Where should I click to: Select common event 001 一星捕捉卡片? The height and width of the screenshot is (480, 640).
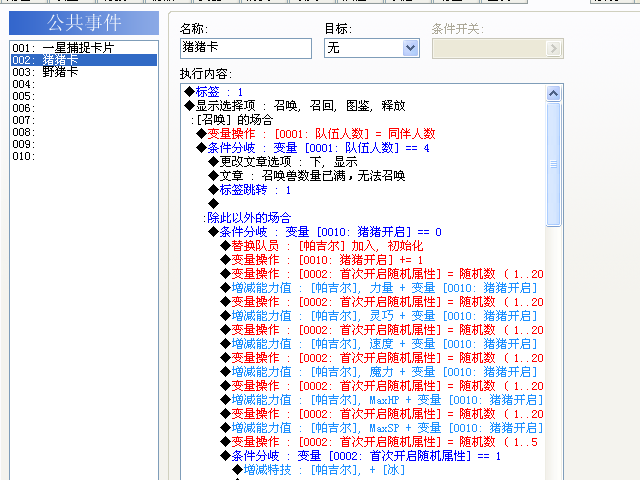click(x=84, y=48)
